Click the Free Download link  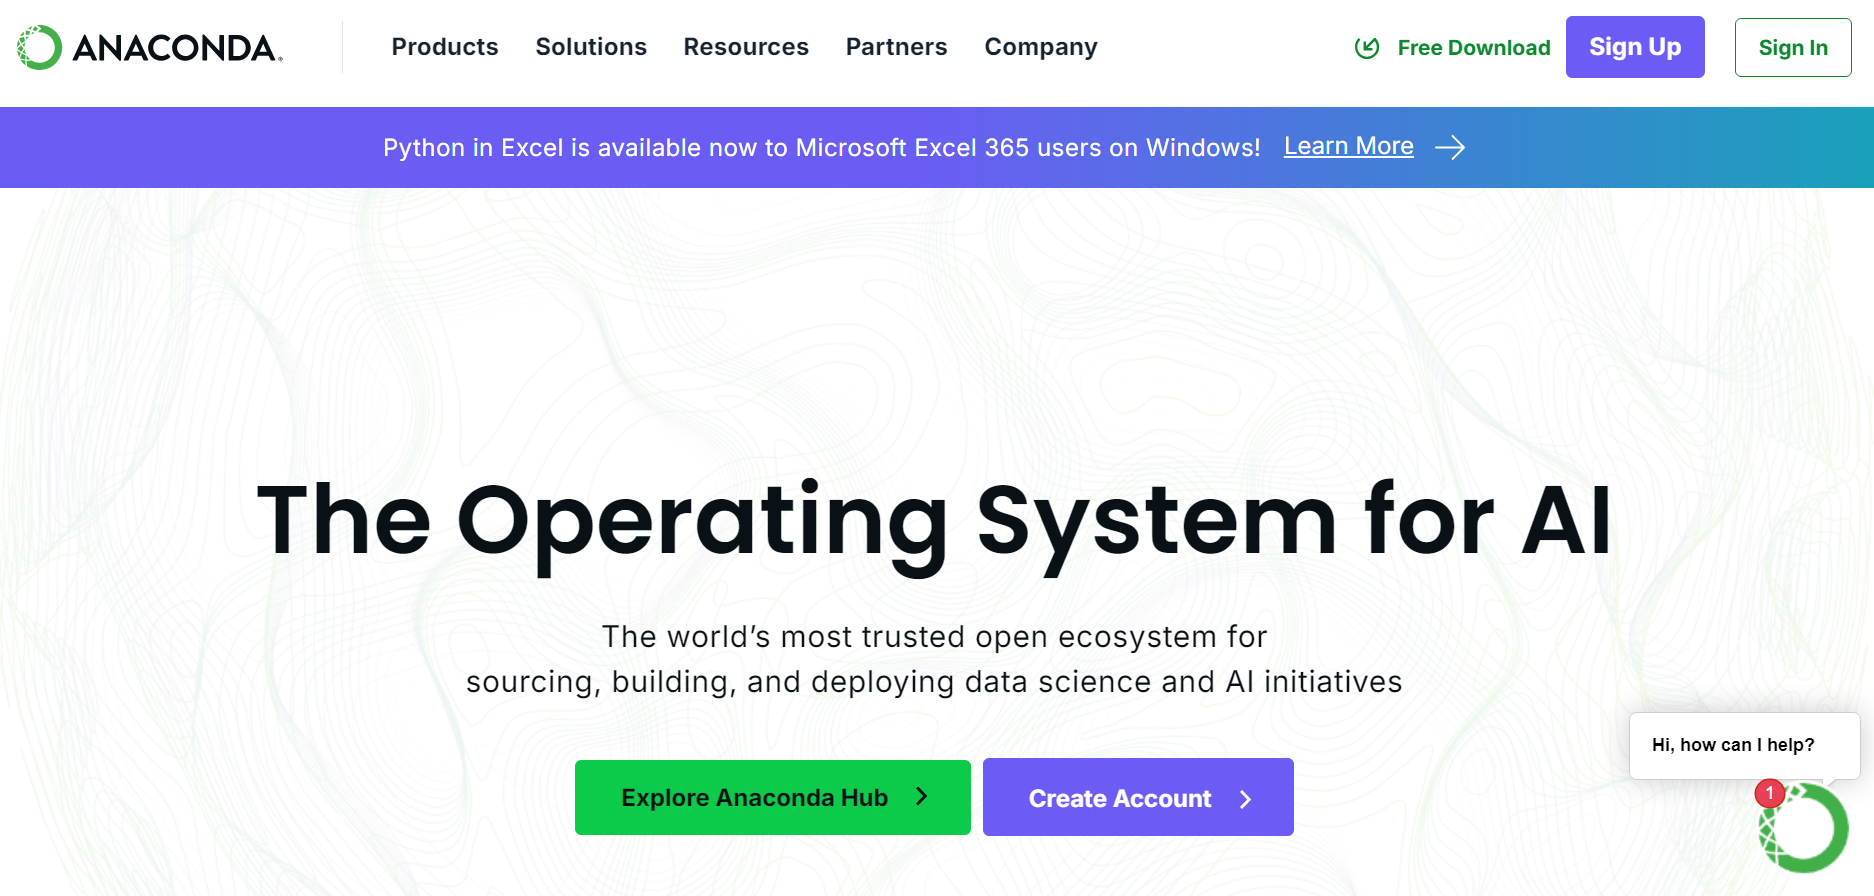tap(1474, 48)
